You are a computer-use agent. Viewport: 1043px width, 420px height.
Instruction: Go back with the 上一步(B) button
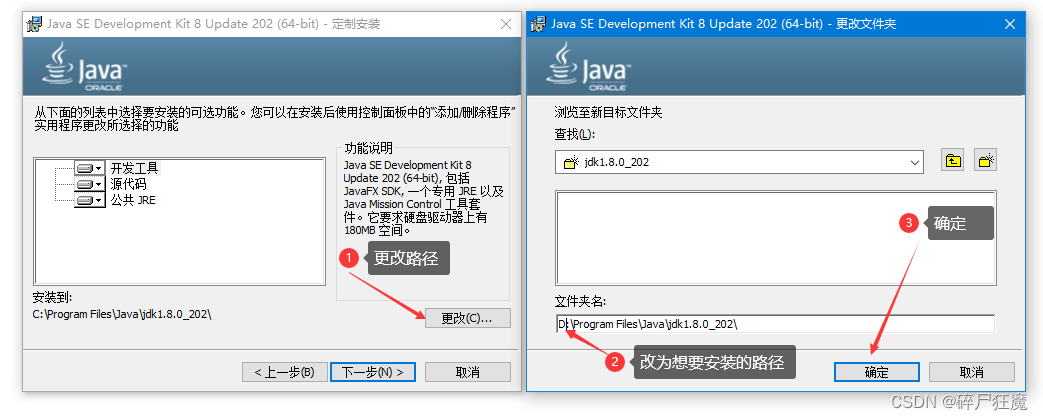click(x=284, y=372)
